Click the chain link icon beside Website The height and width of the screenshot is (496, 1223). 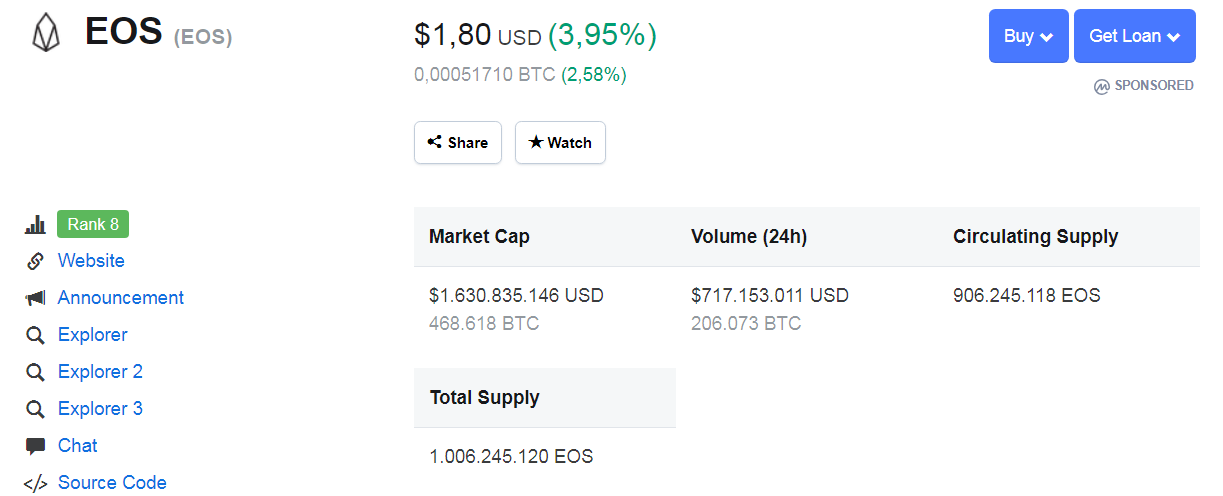[35, 261]
